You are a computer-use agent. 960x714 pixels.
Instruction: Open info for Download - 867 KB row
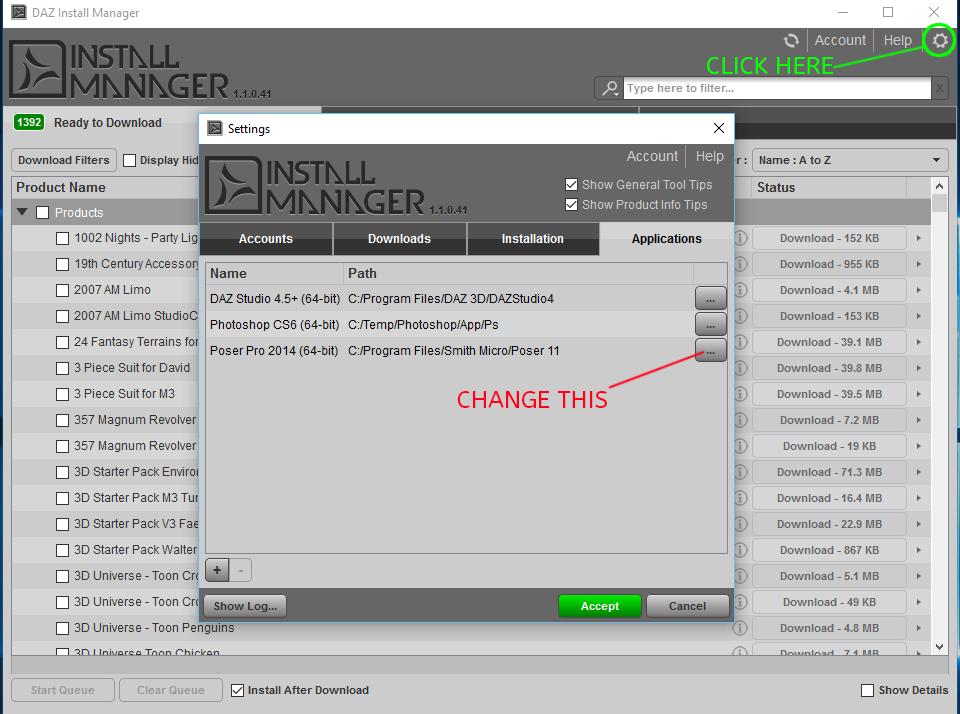point(740,550)
